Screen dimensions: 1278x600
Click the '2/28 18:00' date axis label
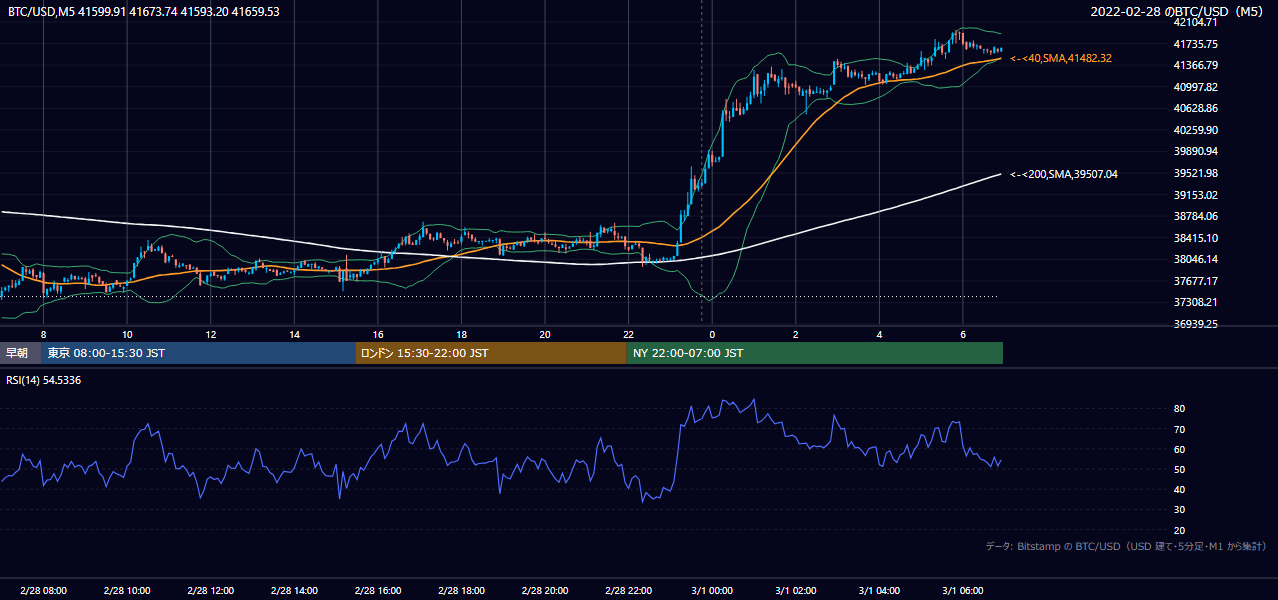coord(461,591)
